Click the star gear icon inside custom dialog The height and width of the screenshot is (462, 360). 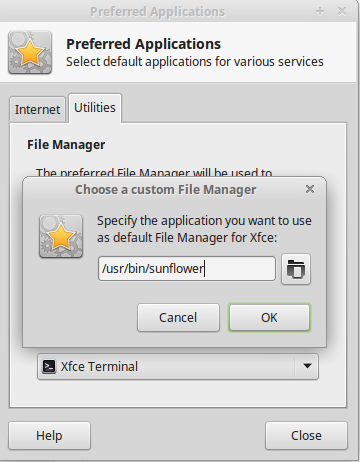click(x=61, y=236)
